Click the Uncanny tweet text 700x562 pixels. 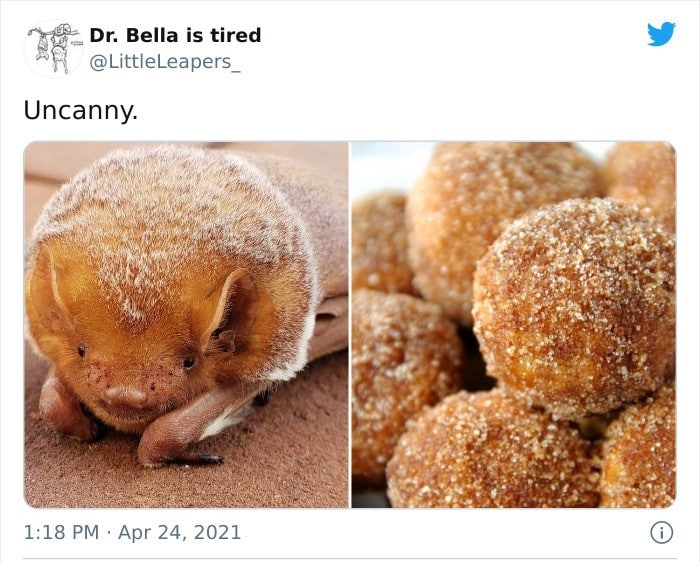pyautogui.click(x=81, y=110)
